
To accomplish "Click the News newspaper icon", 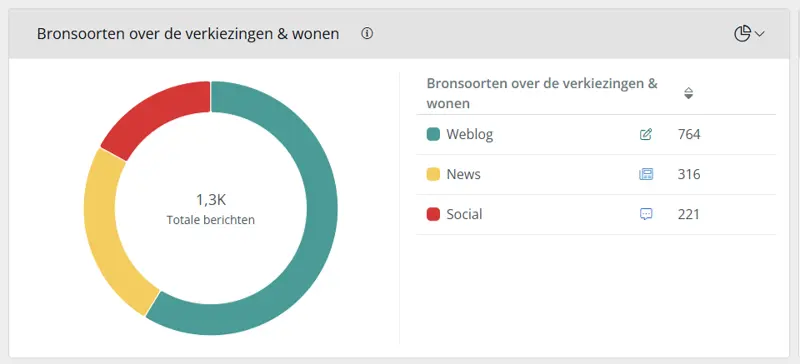I will coord(646,175).
